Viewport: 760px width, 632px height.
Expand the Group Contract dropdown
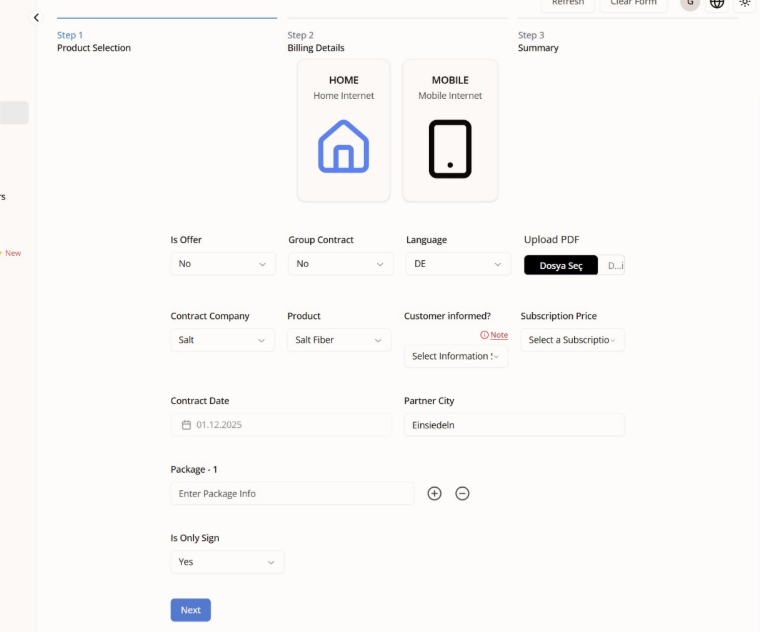(340, 264)
